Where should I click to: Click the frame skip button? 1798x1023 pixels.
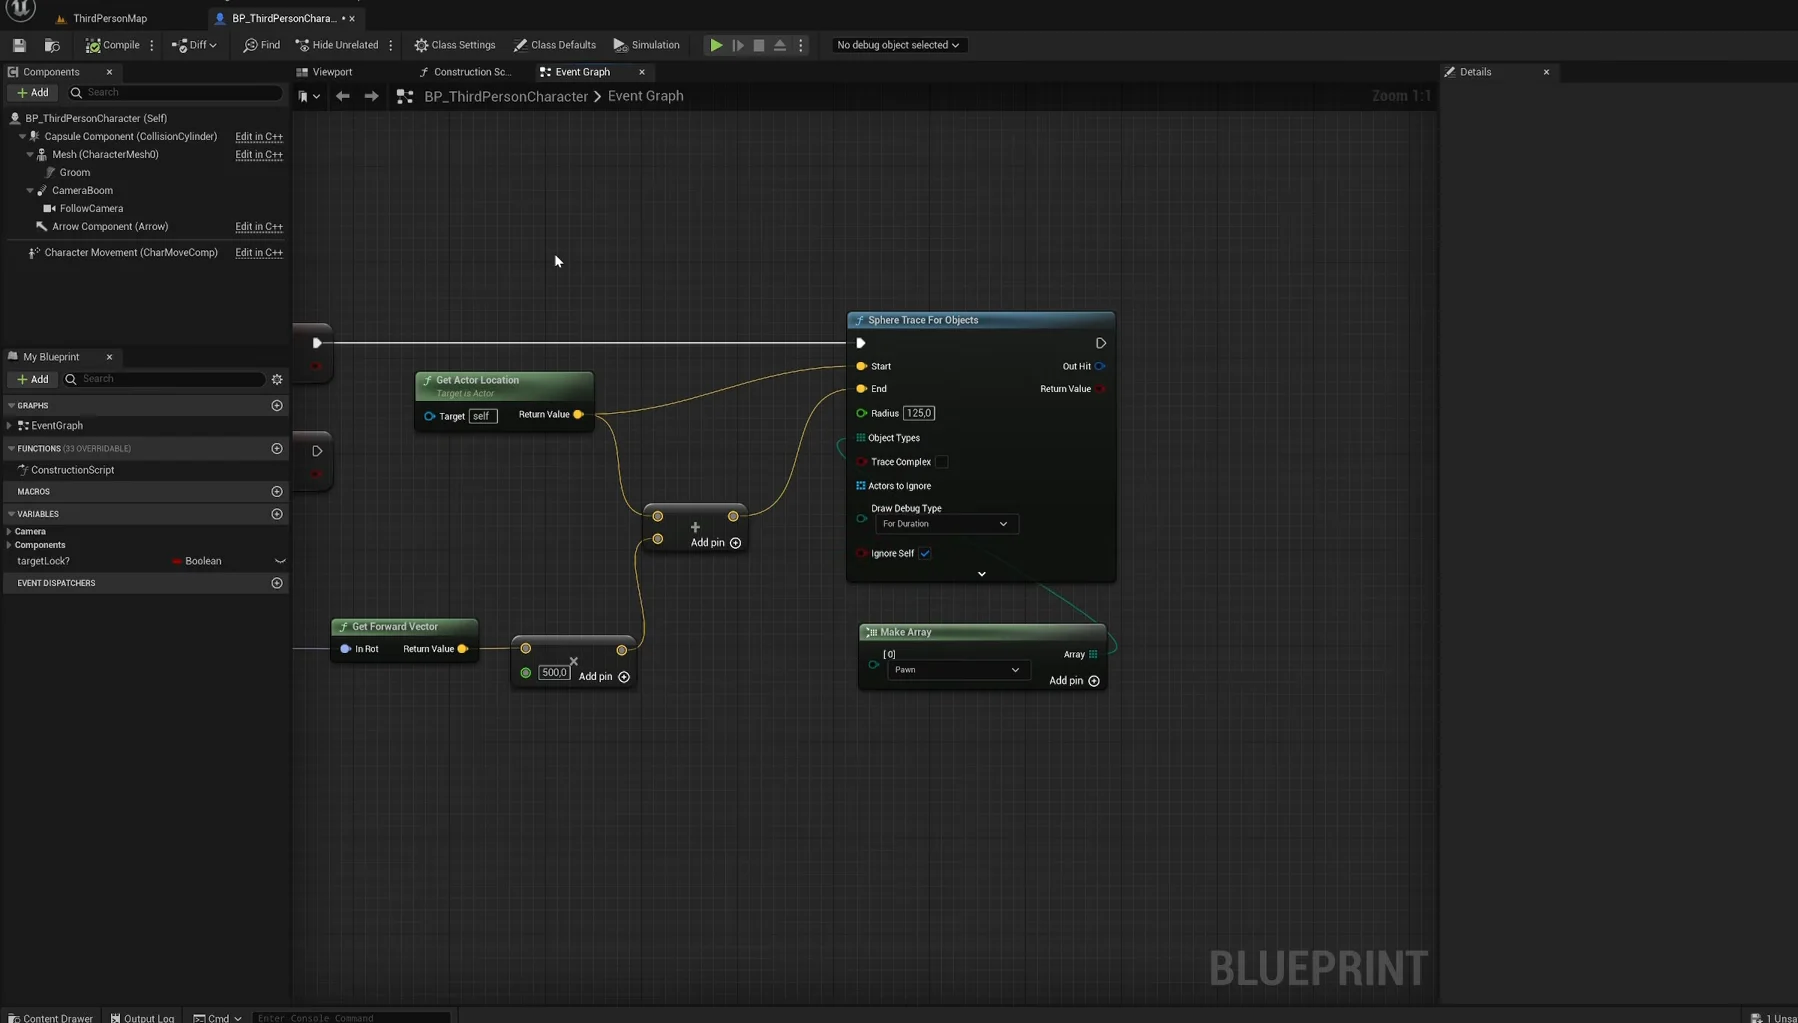point(738,45)
